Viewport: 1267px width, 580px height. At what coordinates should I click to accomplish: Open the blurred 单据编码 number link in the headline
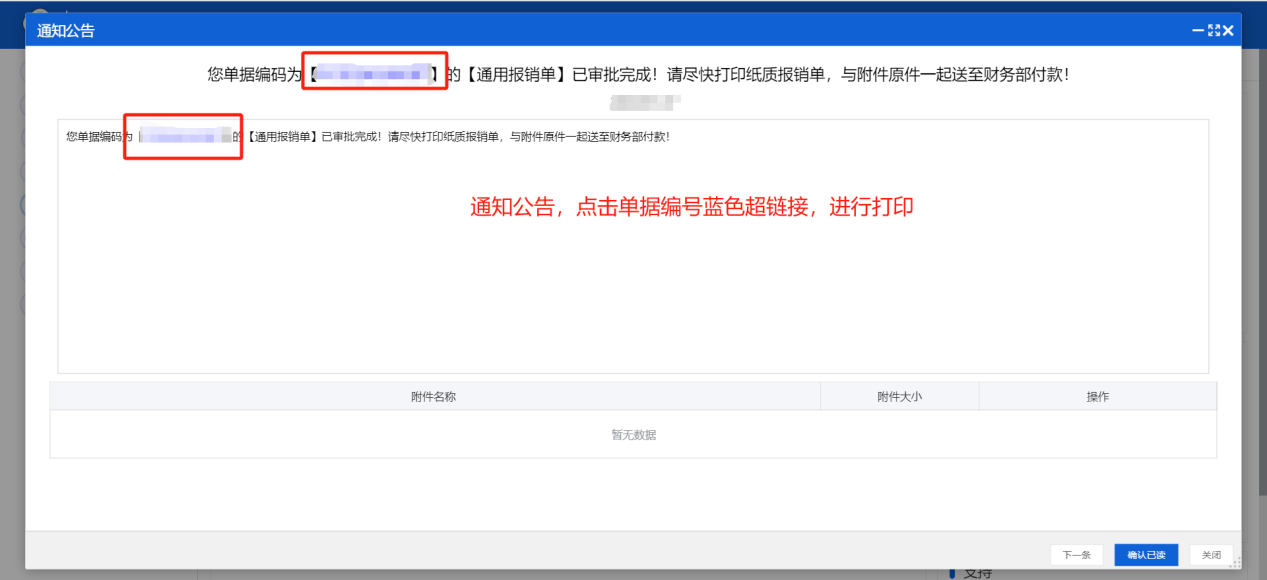[374, 71]
